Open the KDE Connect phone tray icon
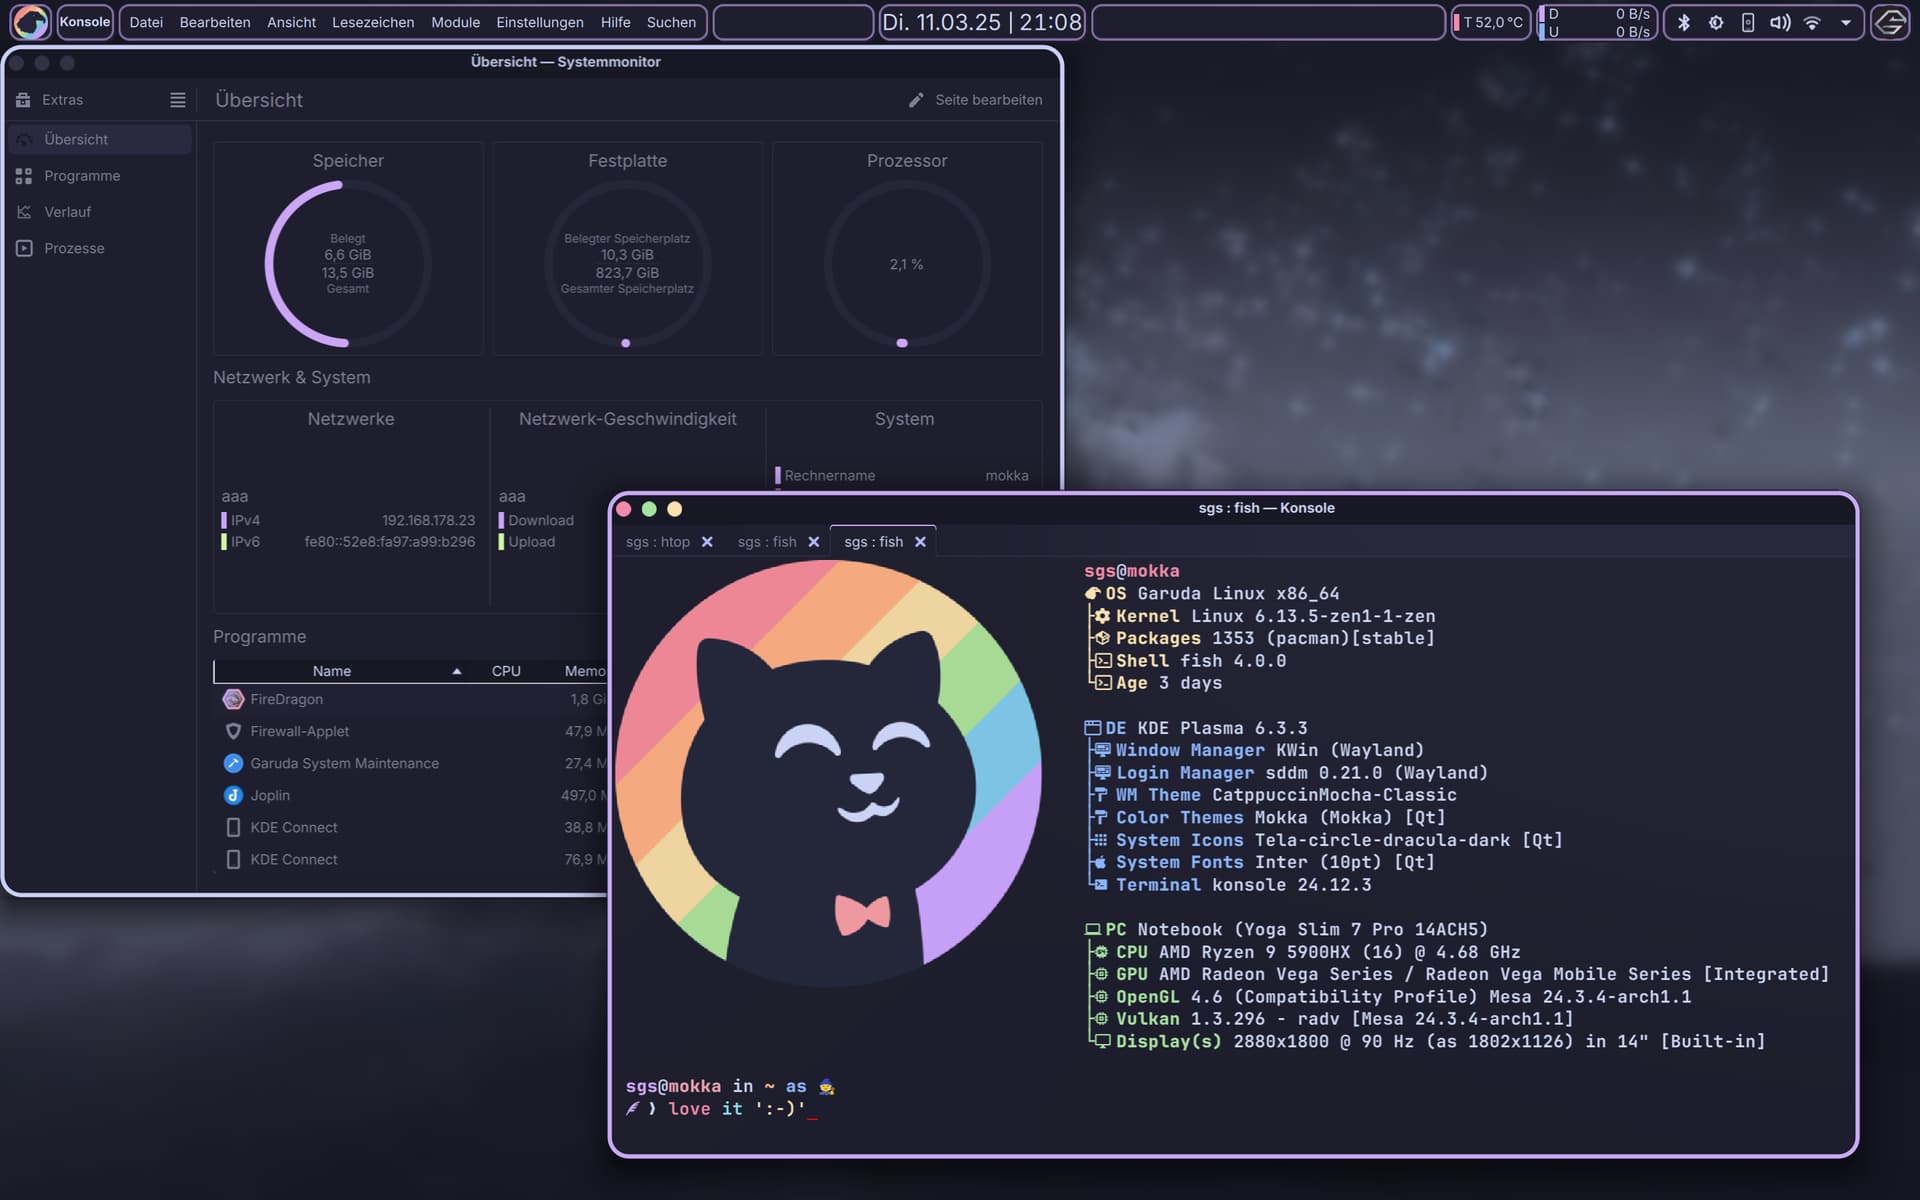Viewport: 1920px width, 1200px height. point(1748,22)
